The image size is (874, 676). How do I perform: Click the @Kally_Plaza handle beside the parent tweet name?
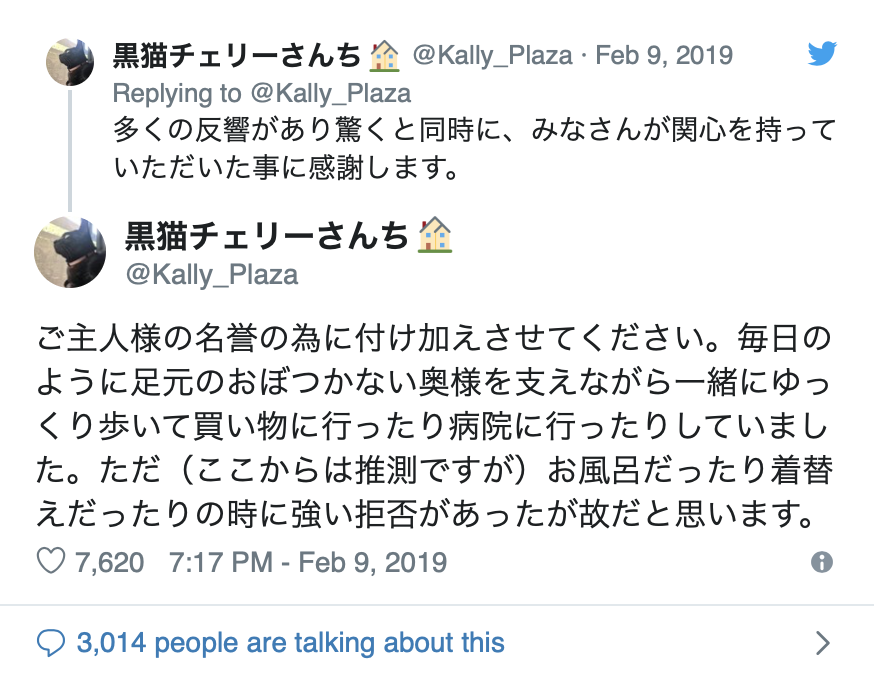click(x=492, y=55)
